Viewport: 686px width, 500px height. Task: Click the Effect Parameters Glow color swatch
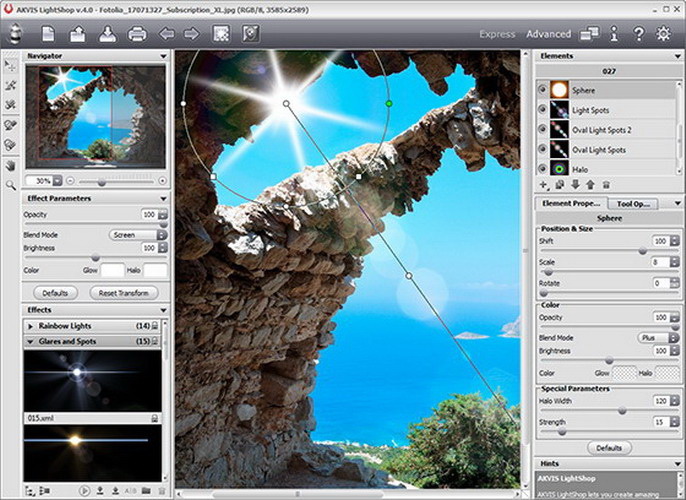coord(112,270)
